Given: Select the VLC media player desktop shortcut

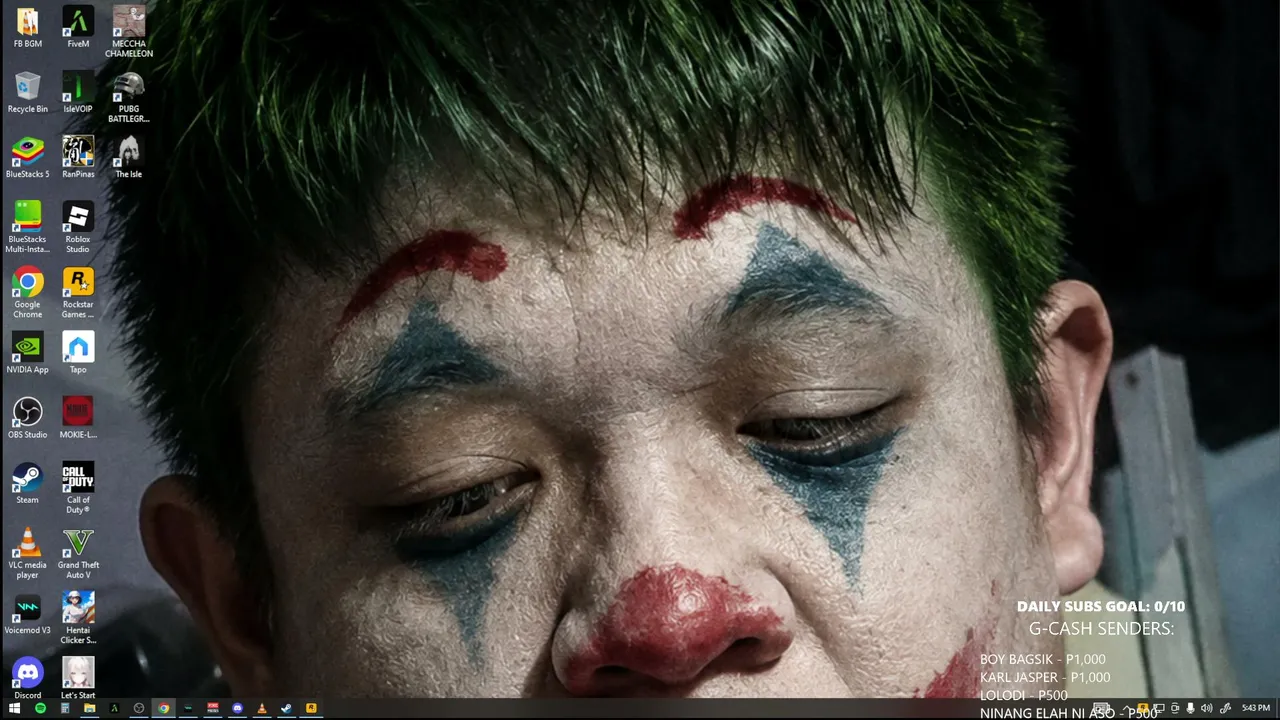Looking at the screenshot, I should click(27, 552).
